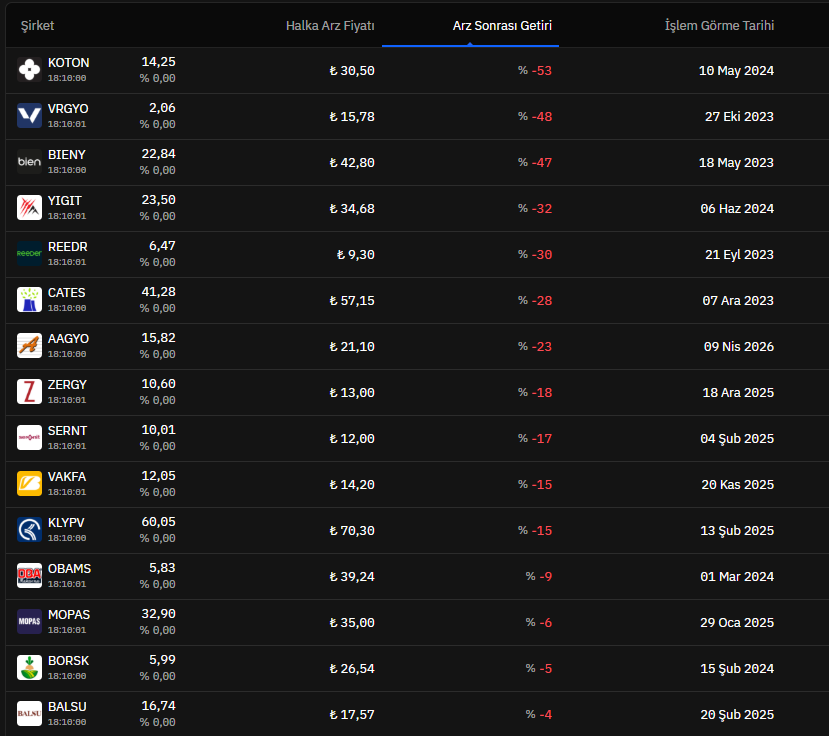This screenshot has height=736, width=829.
Task: Click REEDR's offering price ₺ 9,30
Action: 356,254
